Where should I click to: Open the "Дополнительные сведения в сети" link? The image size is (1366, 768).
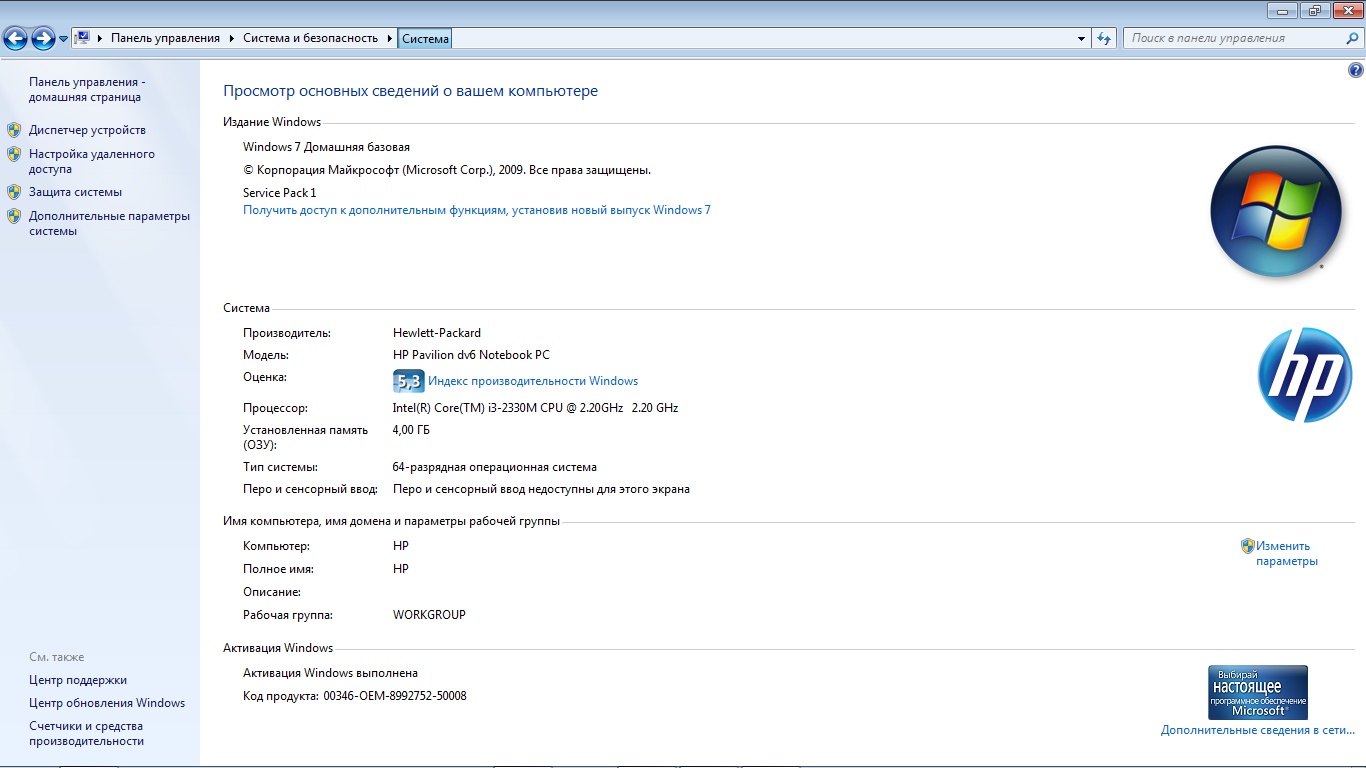[x=1258, y=731]
